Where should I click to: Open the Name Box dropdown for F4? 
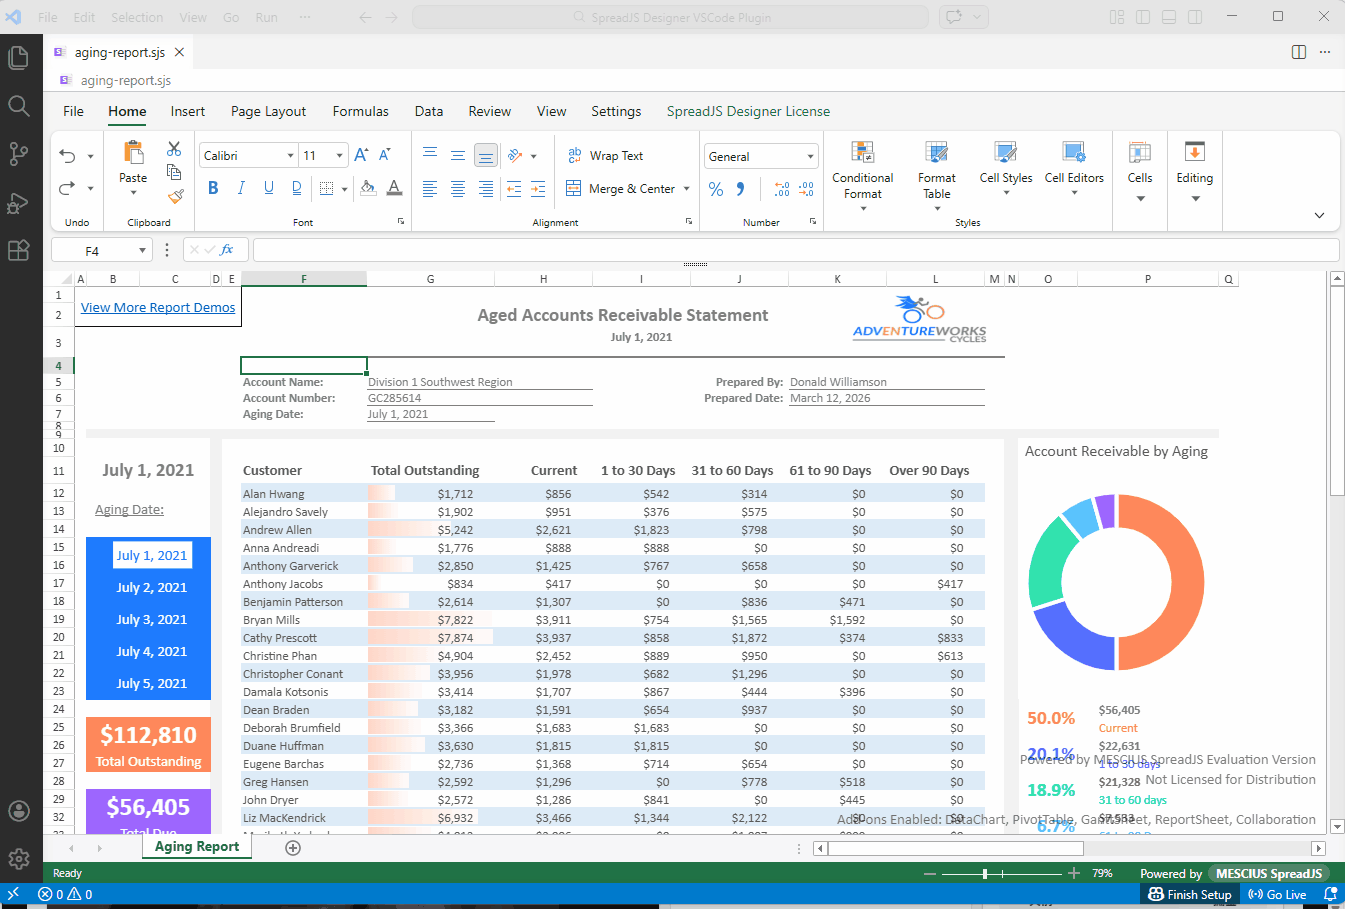pyautogui.click(x=142, y=251)
